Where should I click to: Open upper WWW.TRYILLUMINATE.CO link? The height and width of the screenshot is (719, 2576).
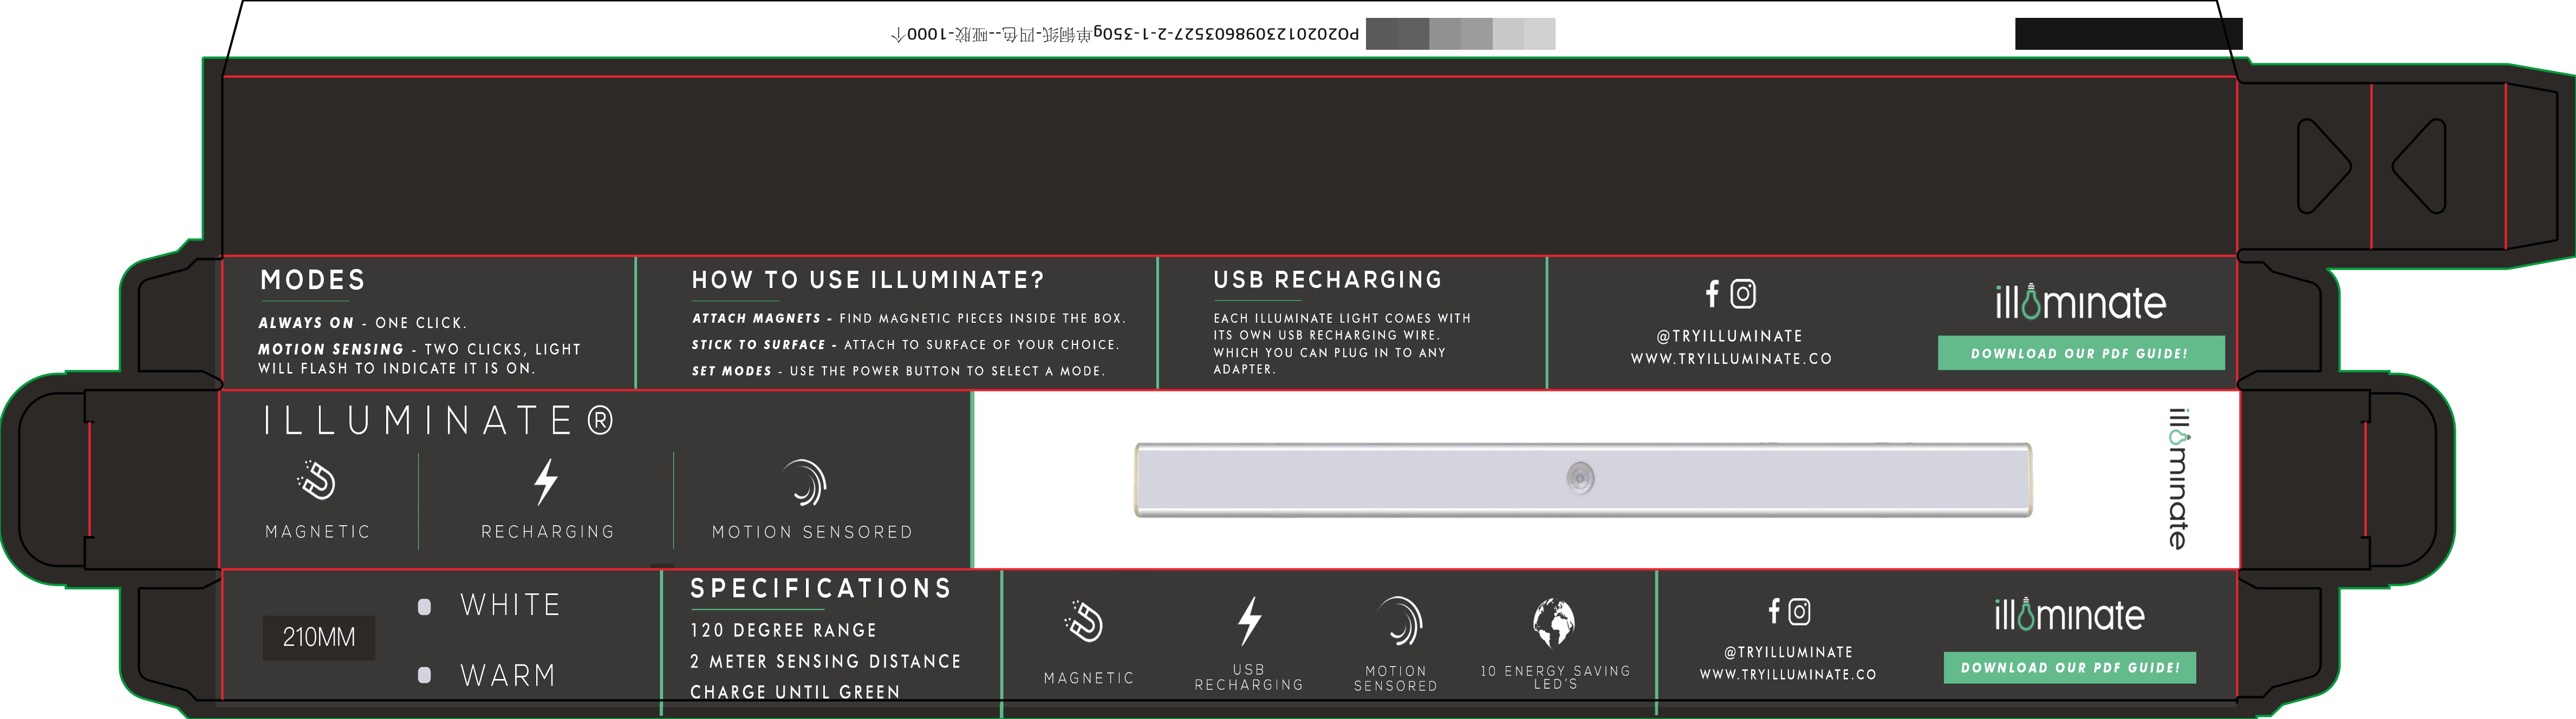click(1731, 359)
